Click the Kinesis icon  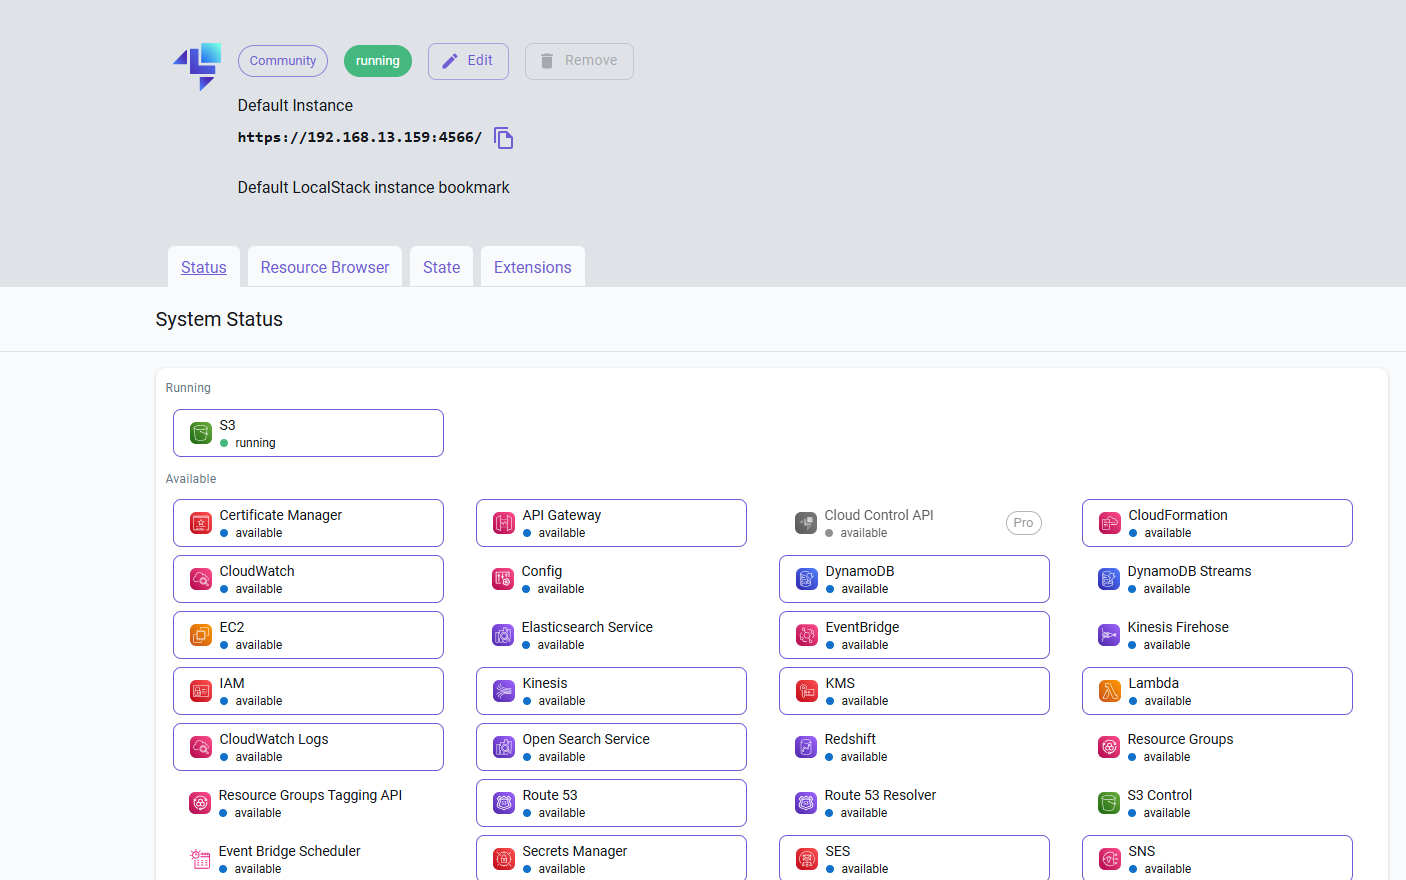tap(504, 691)
